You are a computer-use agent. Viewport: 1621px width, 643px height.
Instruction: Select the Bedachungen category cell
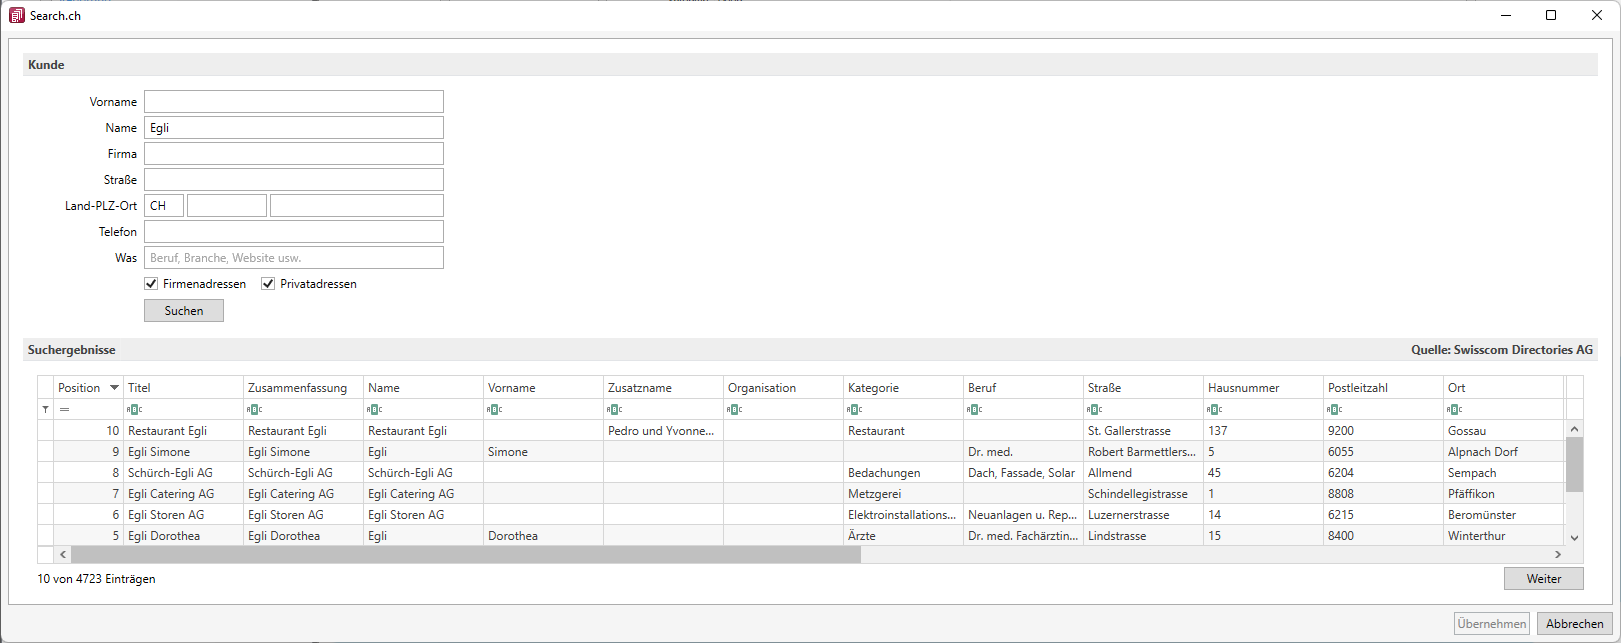pyautogui.click(x=904, y=473)
